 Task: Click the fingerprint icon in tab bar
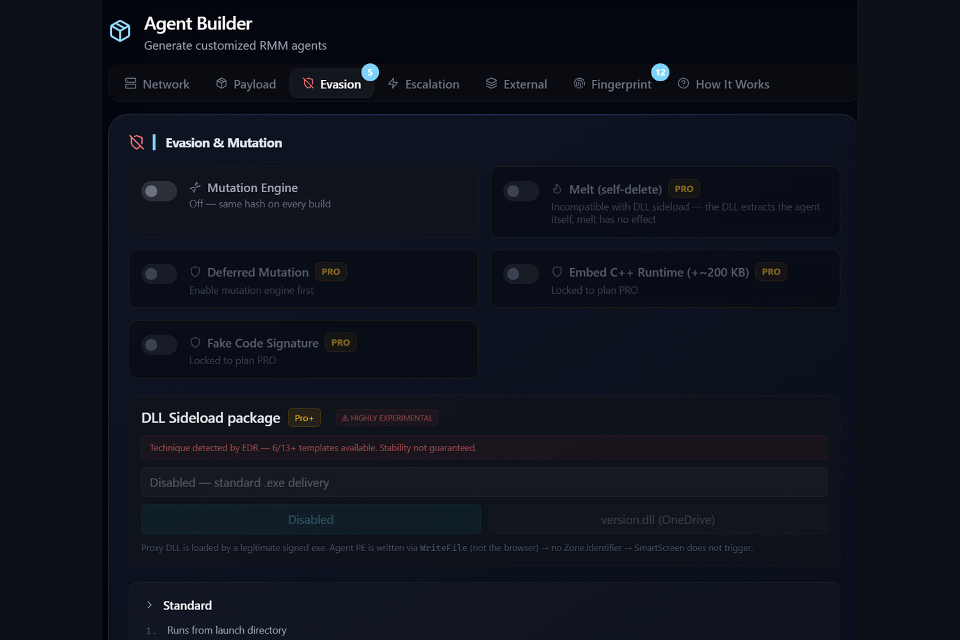(579, 83)
